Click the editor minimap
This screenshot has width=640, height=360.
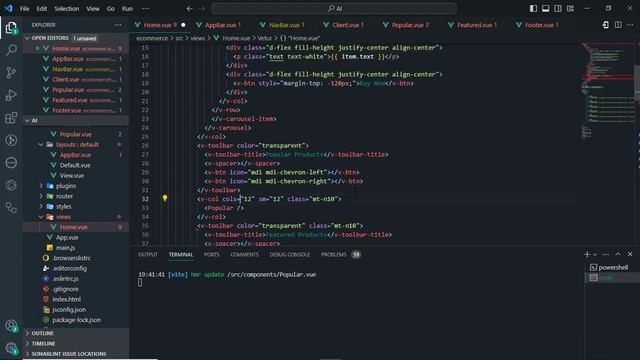pos(608,90)
